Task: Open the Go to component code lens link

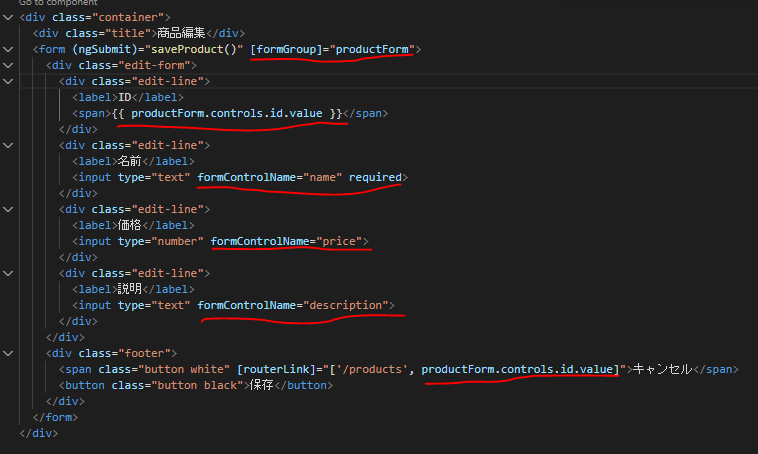Action: pos(58,3)
